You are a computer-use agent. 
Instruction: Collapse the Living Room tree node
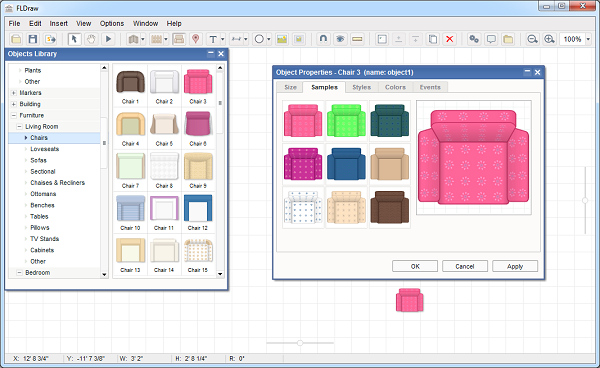19,127
